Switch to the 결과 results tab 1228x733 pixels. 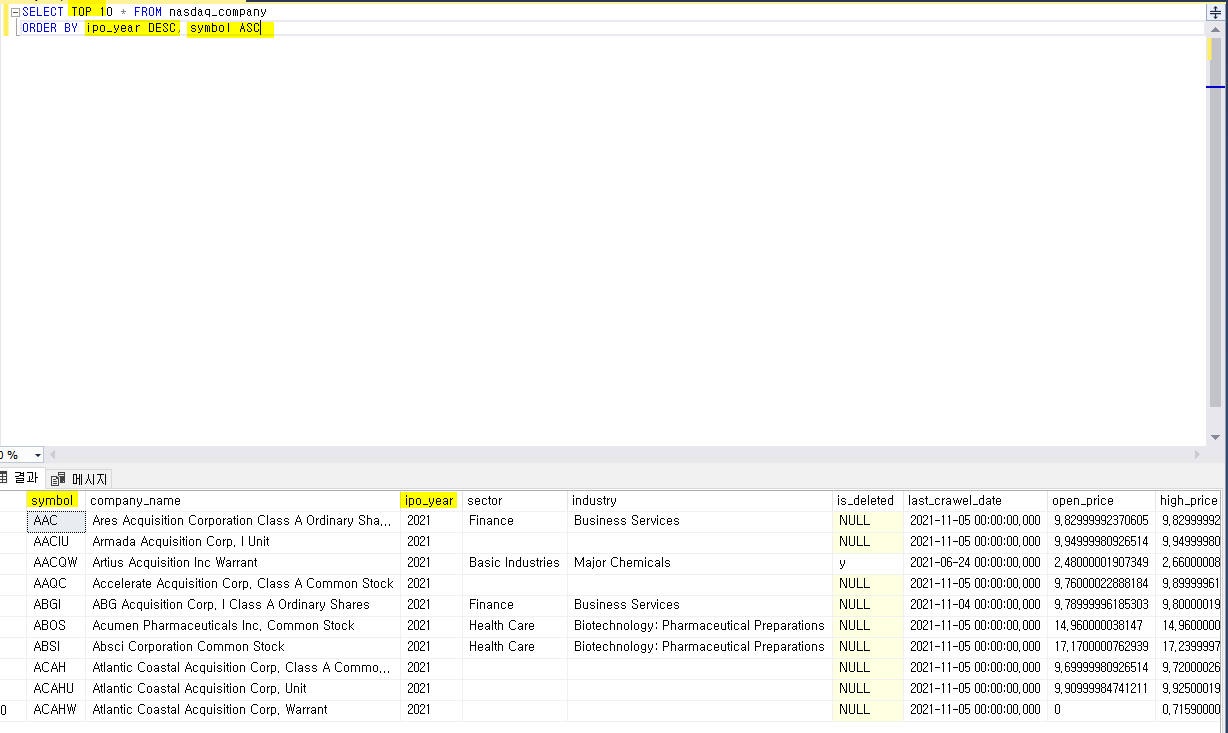pos(20,479)
